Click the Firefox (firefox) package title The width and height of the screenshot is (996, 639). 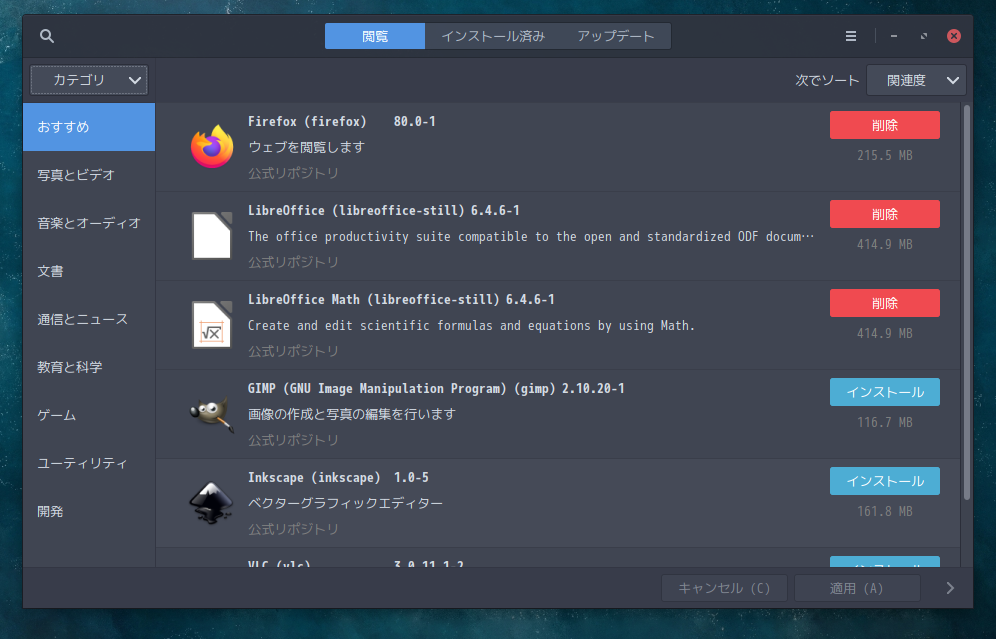pyautogui.click(x=307, y=121)
